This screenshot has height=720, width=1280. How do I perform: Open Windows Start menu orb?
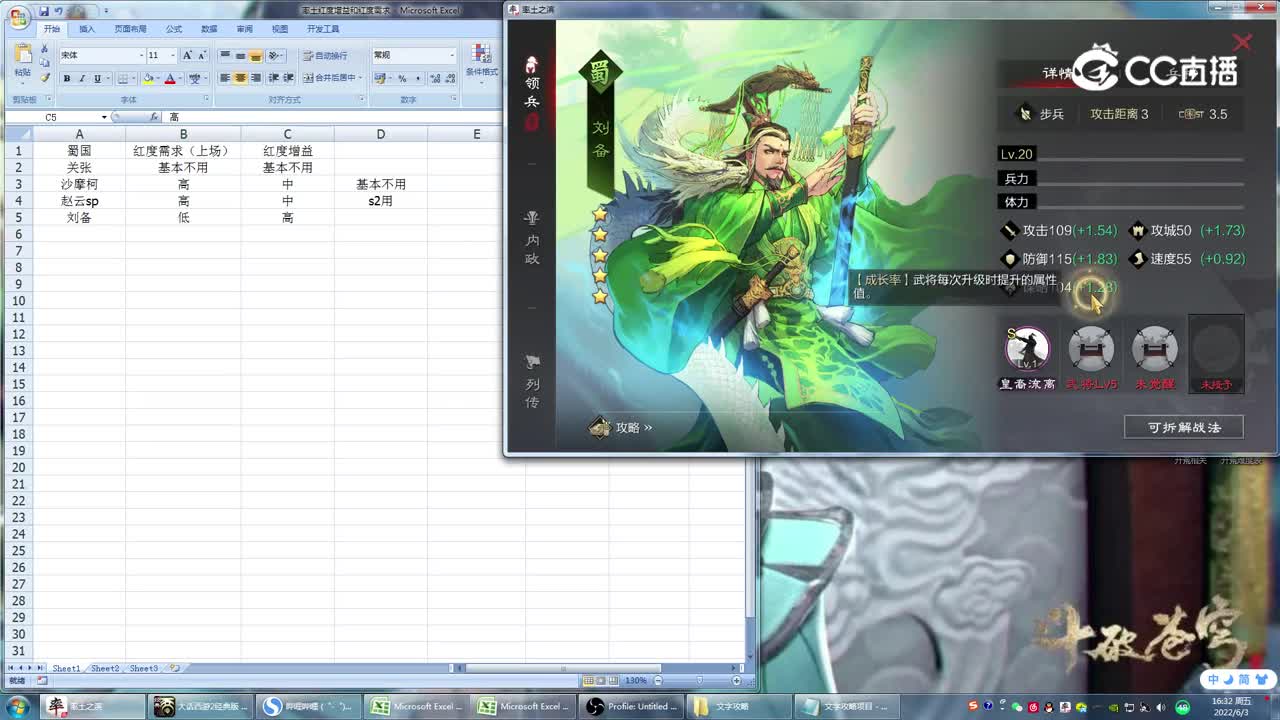18,707
